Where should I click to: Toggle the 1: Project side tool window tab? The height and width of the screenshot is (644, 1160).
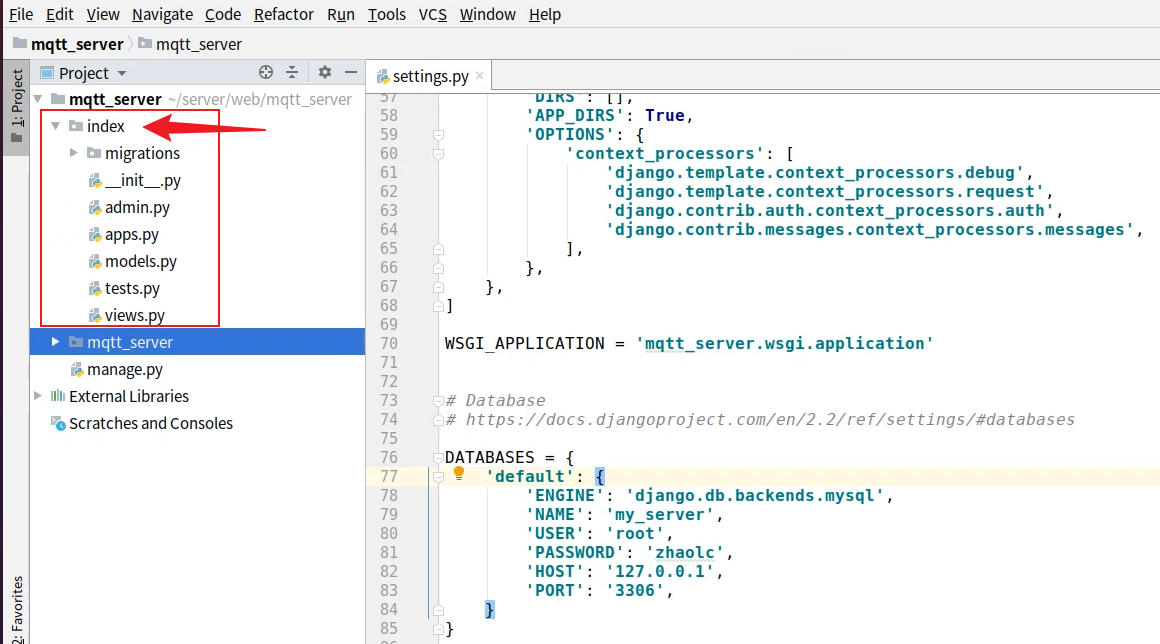pyautogui.click(x=17, y=106)
